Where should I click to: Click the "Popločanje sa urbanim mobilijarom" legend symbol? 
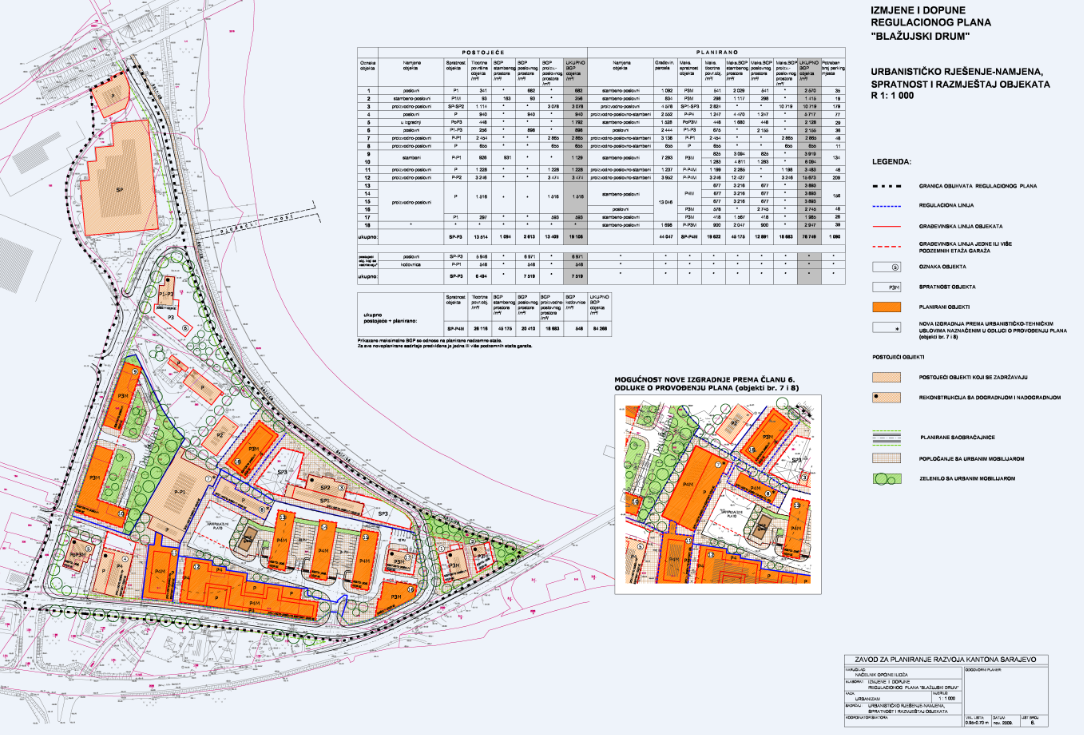click(x=886, y=458)
